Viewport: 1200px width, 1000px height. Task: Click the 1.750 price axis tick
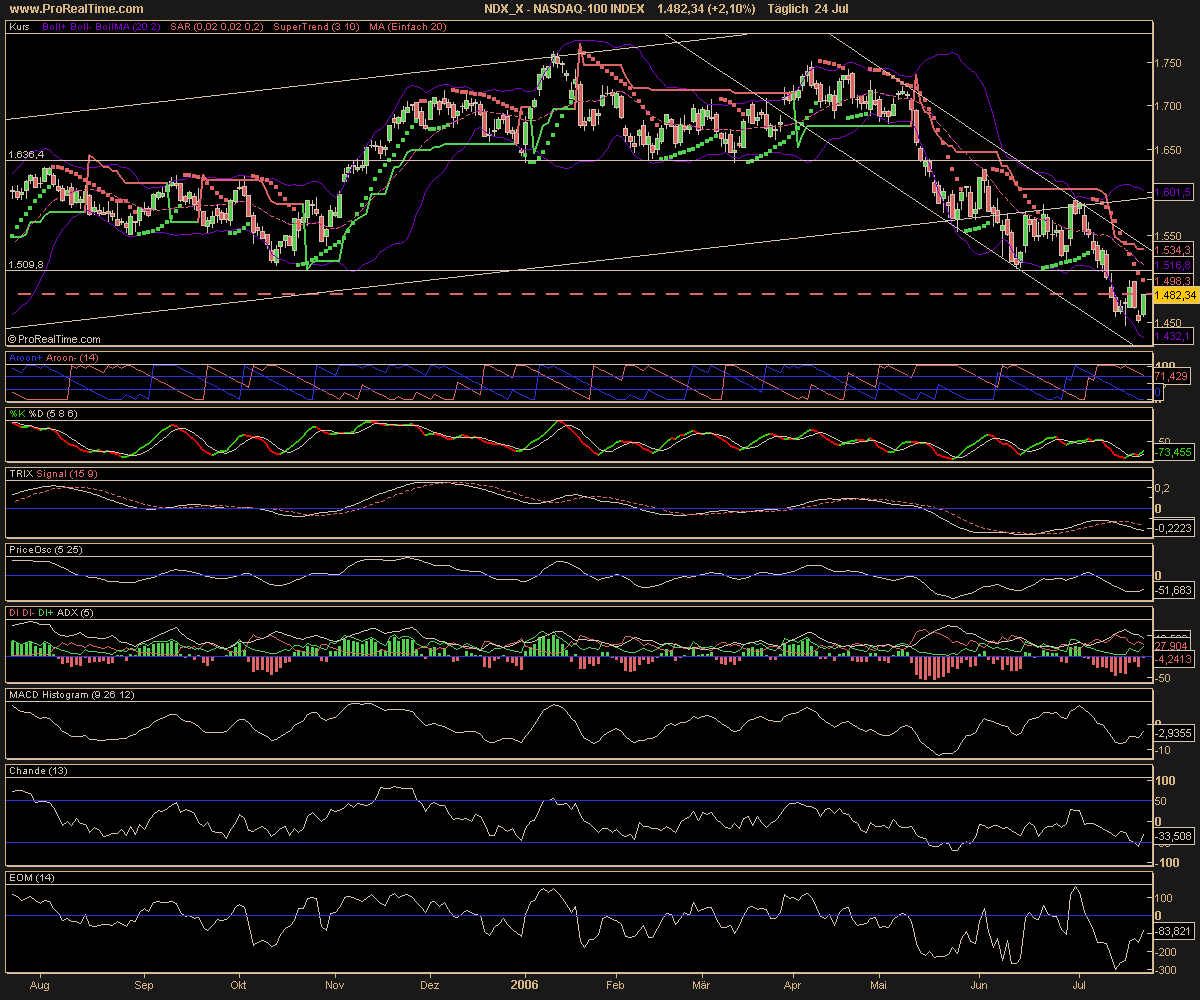pyautogui.click(x=1168, y=63)
